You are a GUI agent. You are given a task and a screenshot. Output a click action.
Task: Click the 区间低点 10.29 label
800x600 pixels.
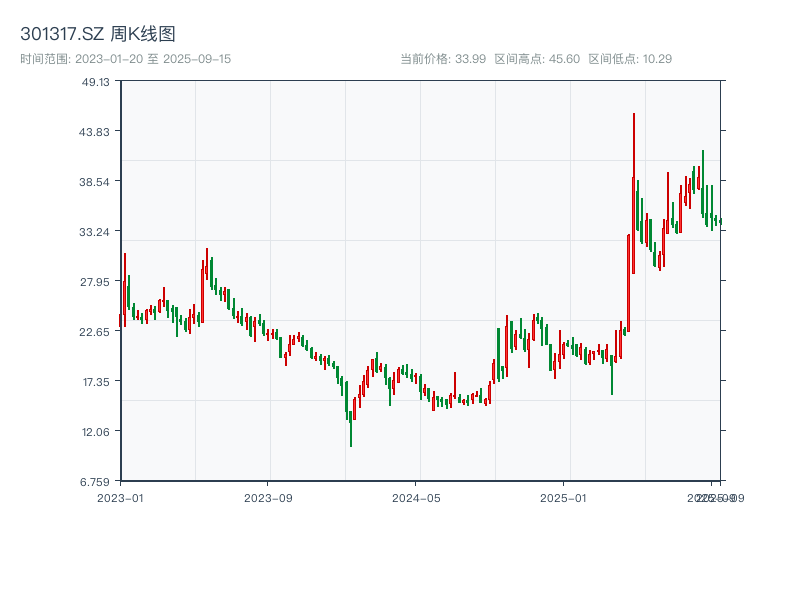pos(630,59)
